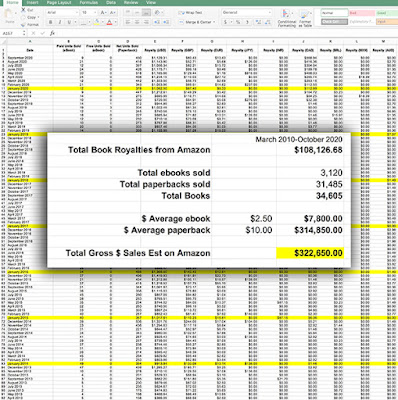Open the Insert tab

pos(32,3)
